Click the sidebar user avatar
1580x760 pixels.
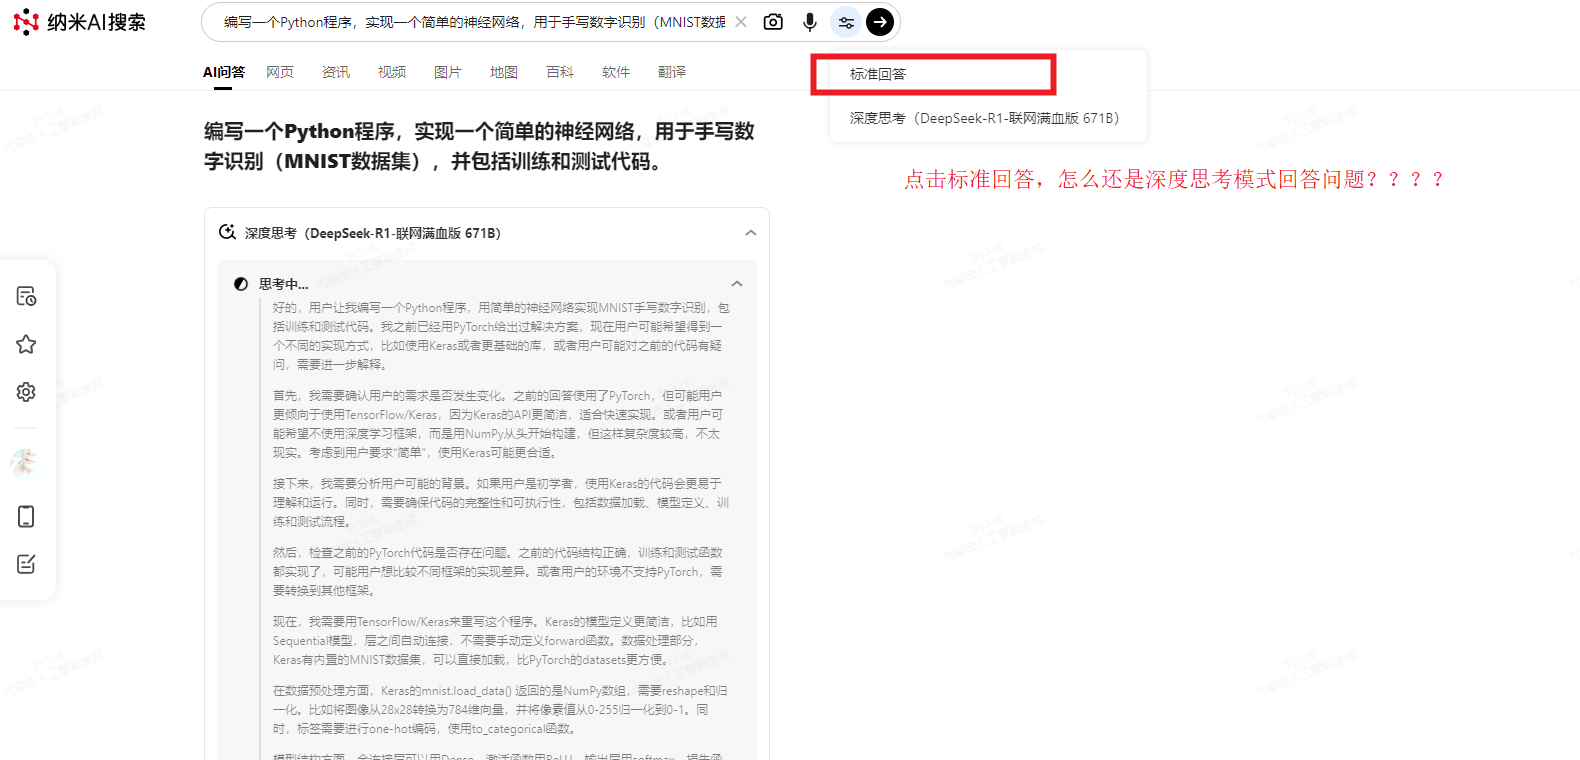pos(24,462)
